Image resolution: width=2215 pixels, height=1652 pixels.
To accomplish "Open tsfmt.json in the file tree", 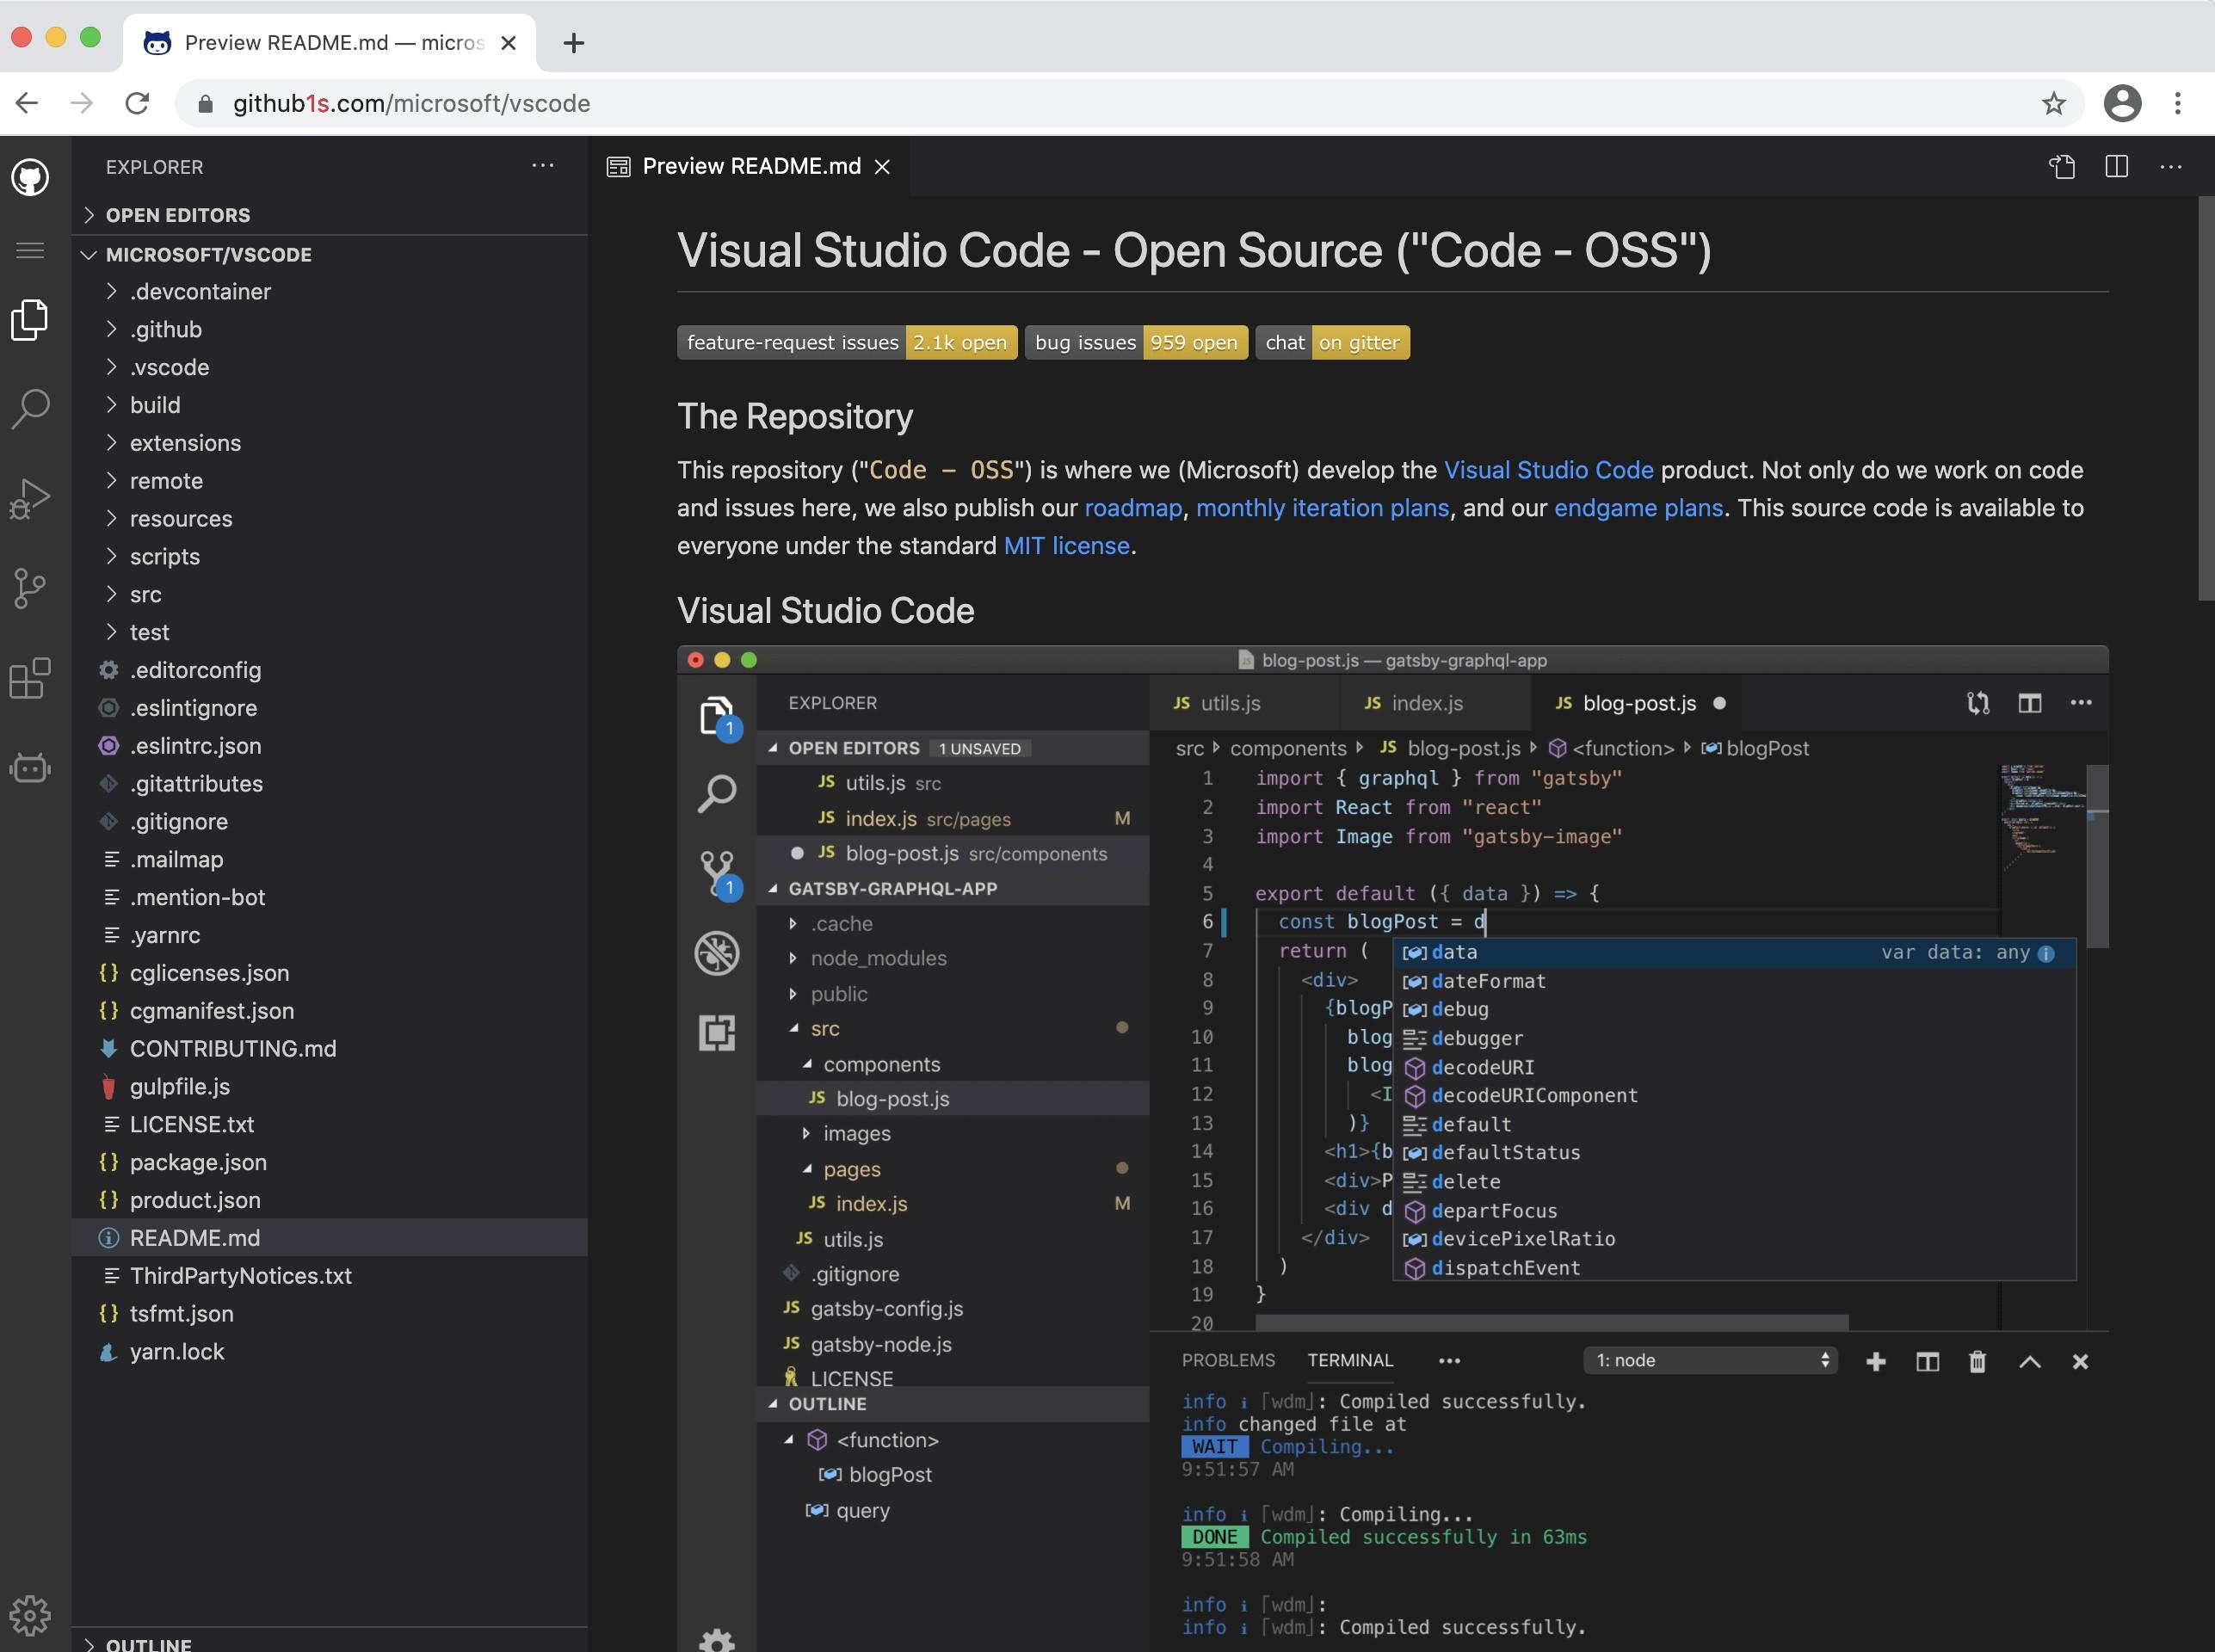I will 329,1314.
